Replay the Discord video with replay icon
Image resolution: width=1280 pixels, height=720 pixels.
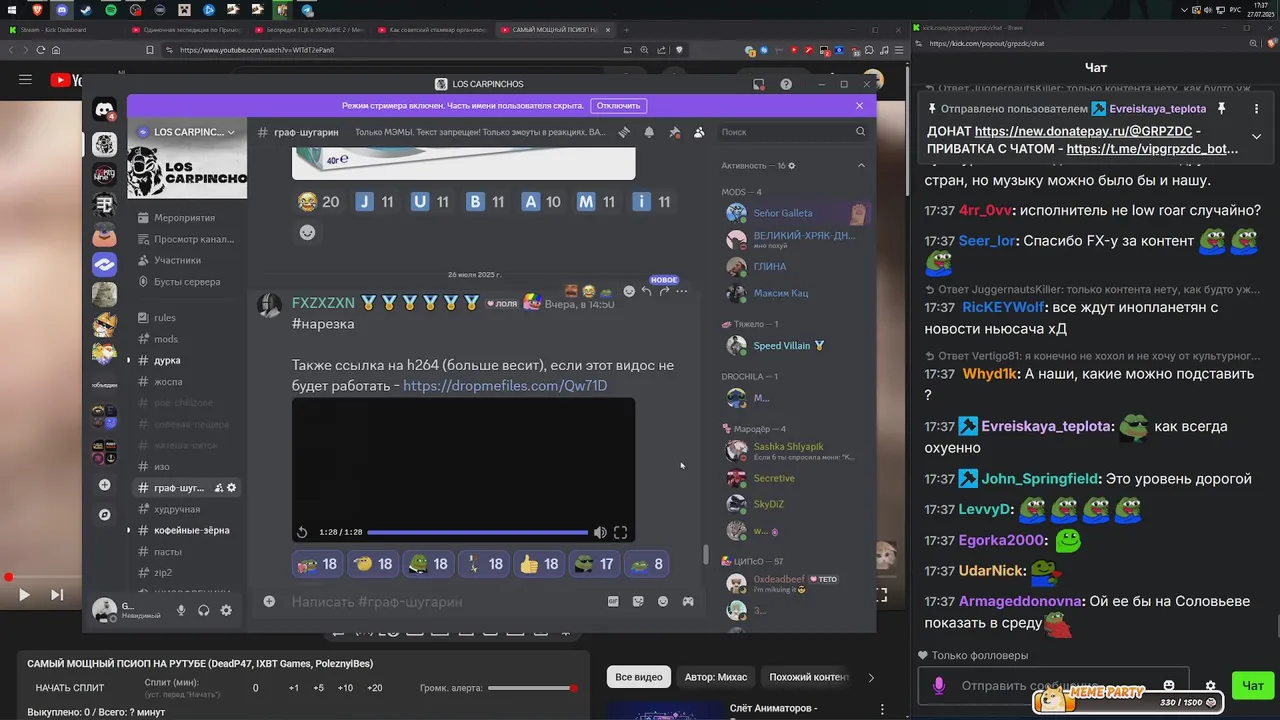[302, 533]
